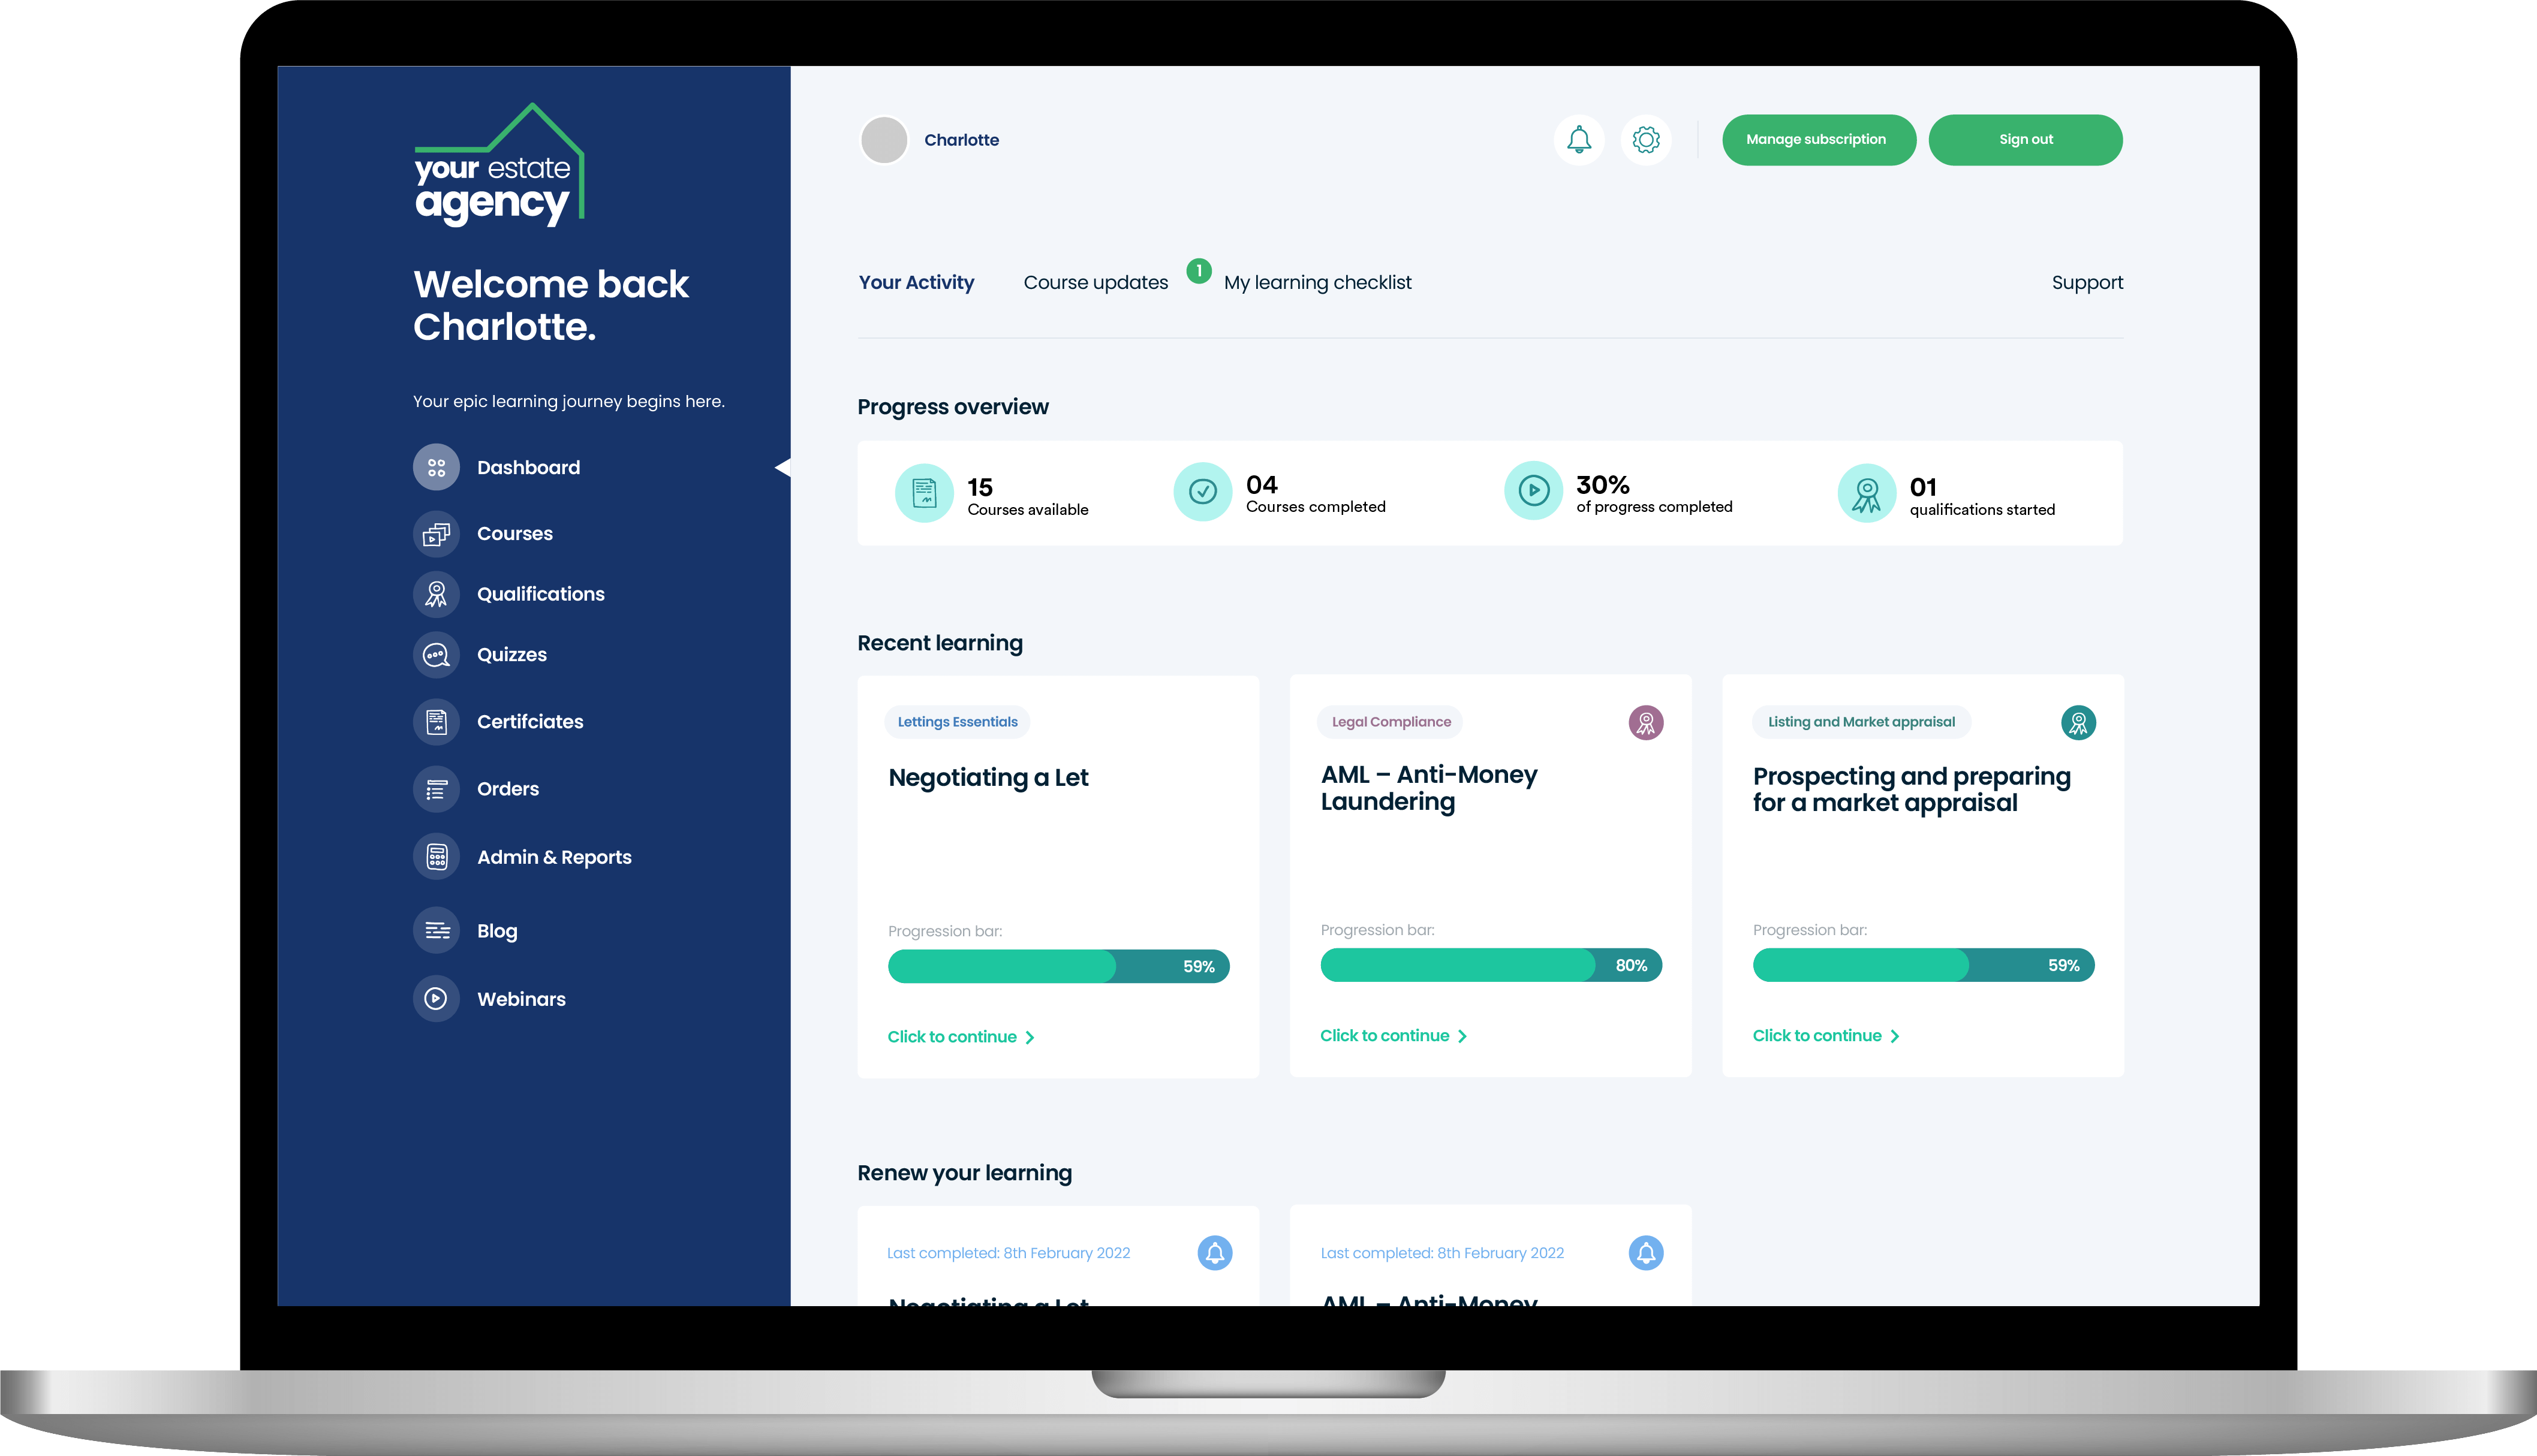
Task: Switch to the Course updates tab
Action: tap(1095, 282)
